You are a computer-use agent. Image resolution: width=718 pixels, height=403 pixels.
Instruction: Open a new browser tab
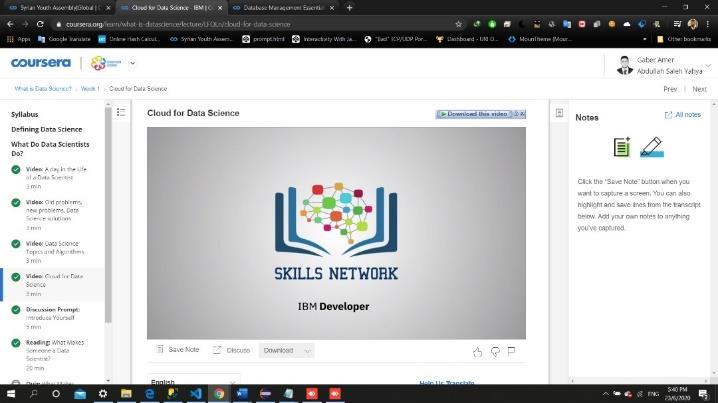pos(349,8)
